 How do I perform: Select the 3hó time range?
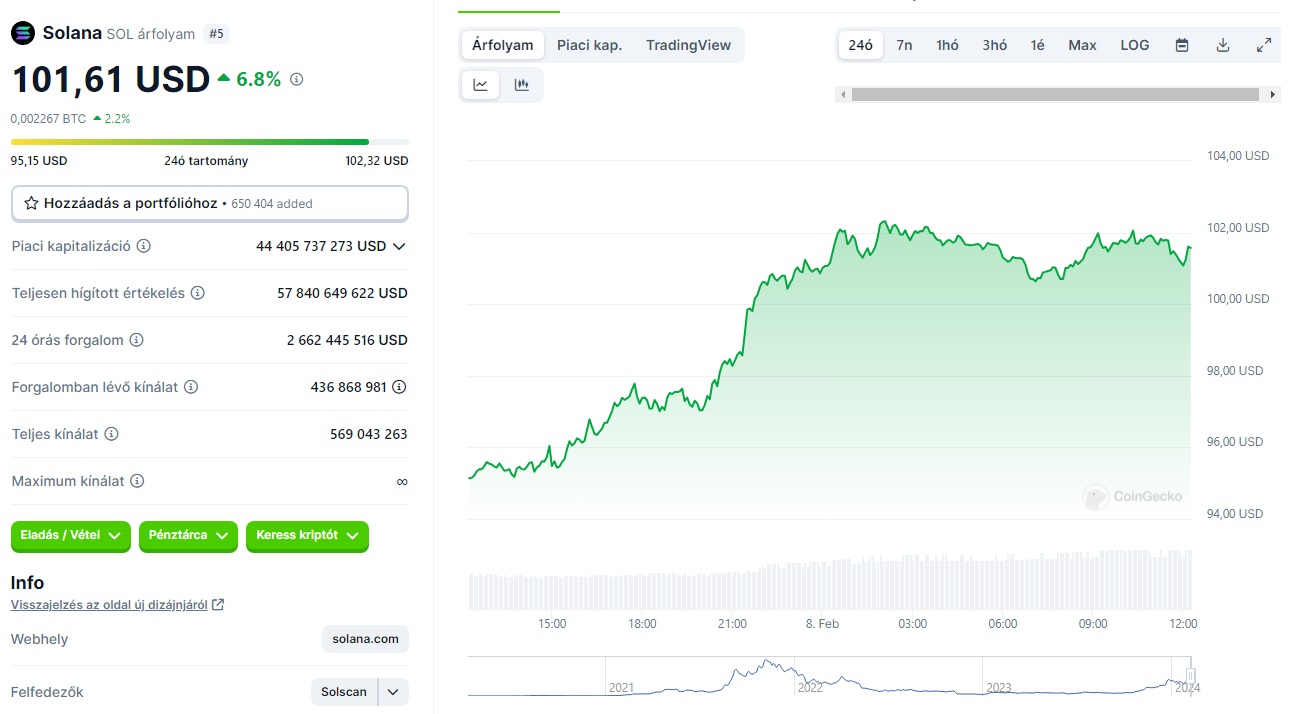tap(994, 45)
